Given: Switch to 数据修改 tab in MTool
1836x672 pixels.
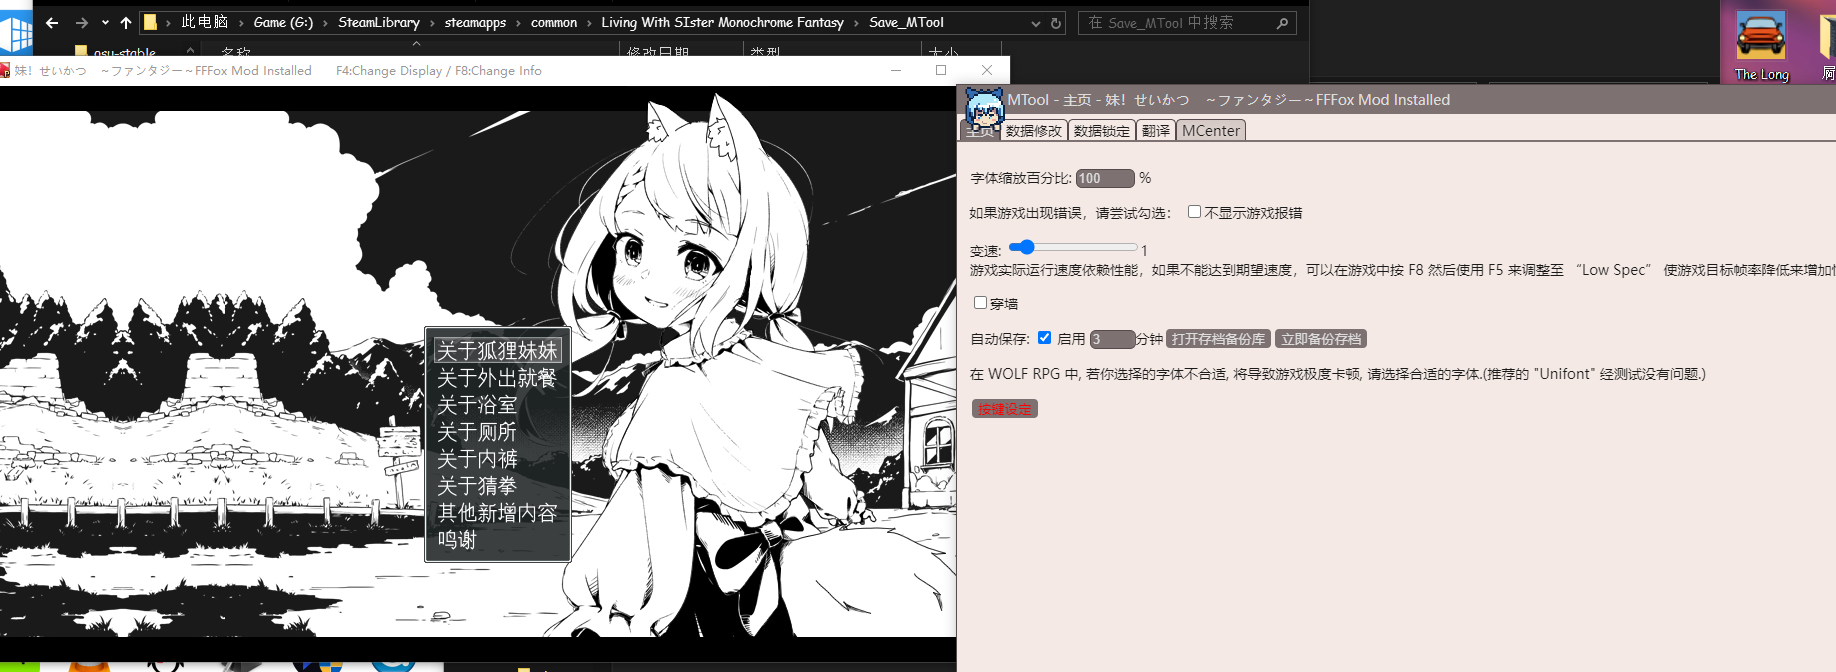Looking at the screenshot, I should click(x=1034, y=131).
